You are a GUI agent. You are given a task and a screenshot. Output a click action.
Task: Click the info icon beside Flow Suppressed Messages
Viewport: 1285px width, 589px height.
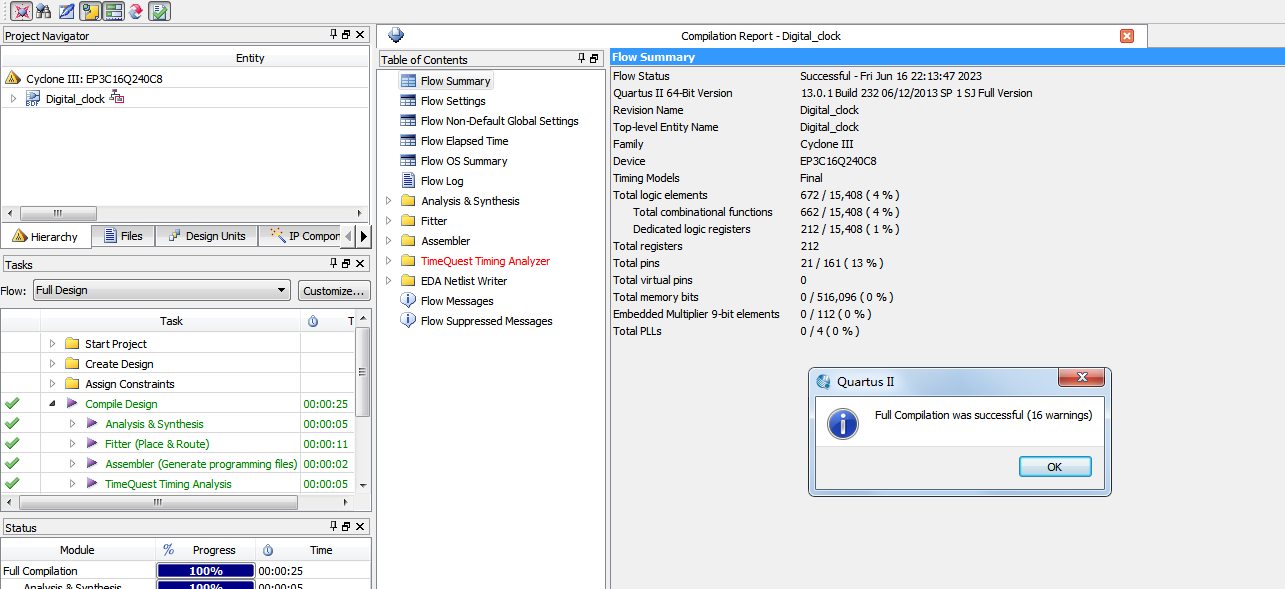pos(408,320)
